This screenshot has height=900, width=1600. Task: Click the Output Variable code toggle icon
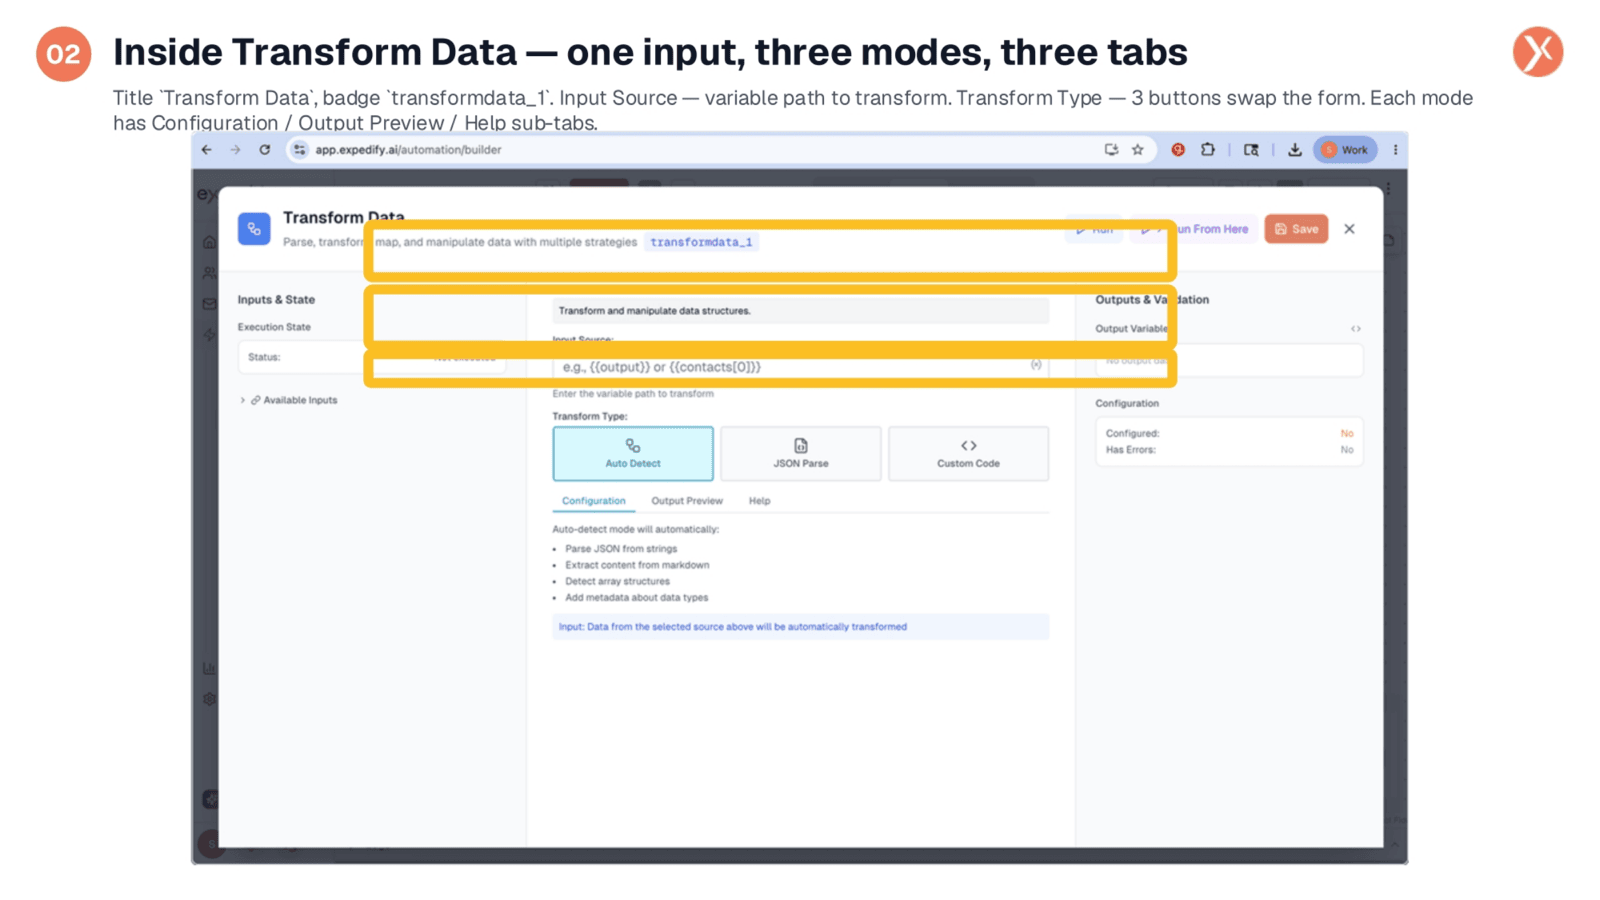[1356, 329]
